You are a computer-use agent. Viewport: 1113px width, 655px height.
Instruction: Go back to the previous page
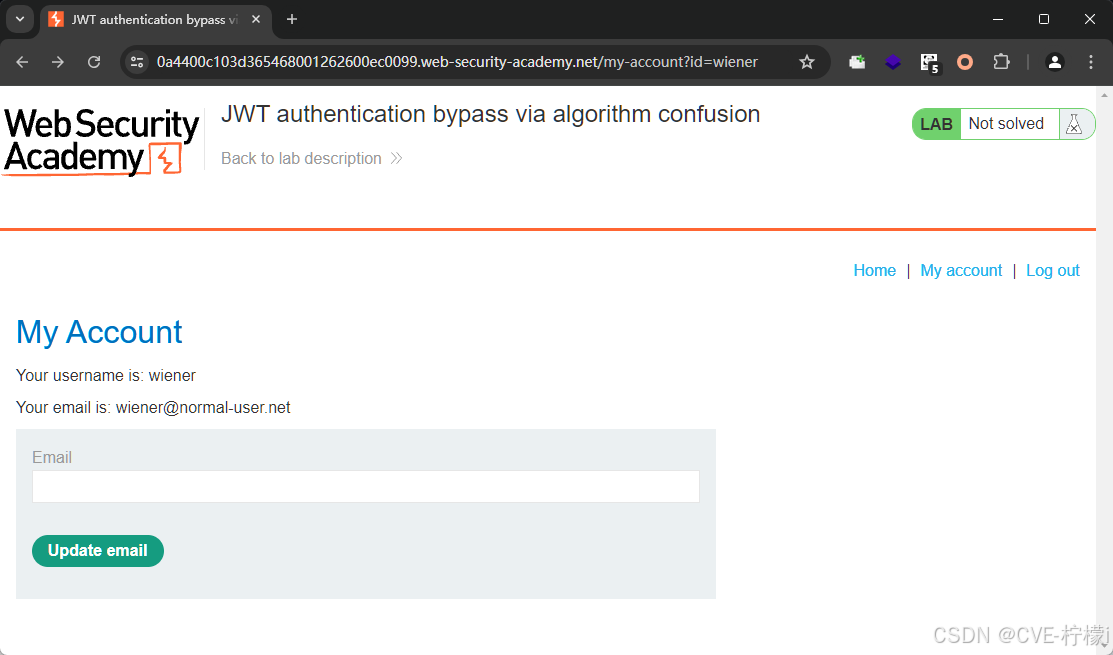[22, 62]
